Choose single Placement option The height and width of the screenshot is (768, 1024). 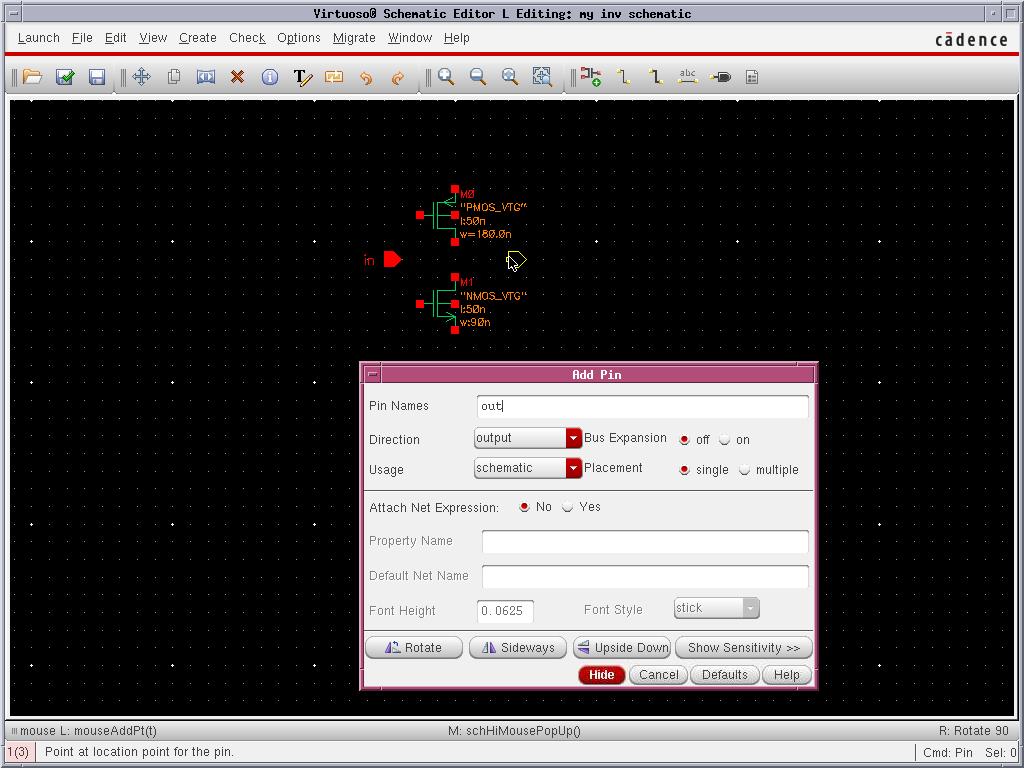coord(684,470)
